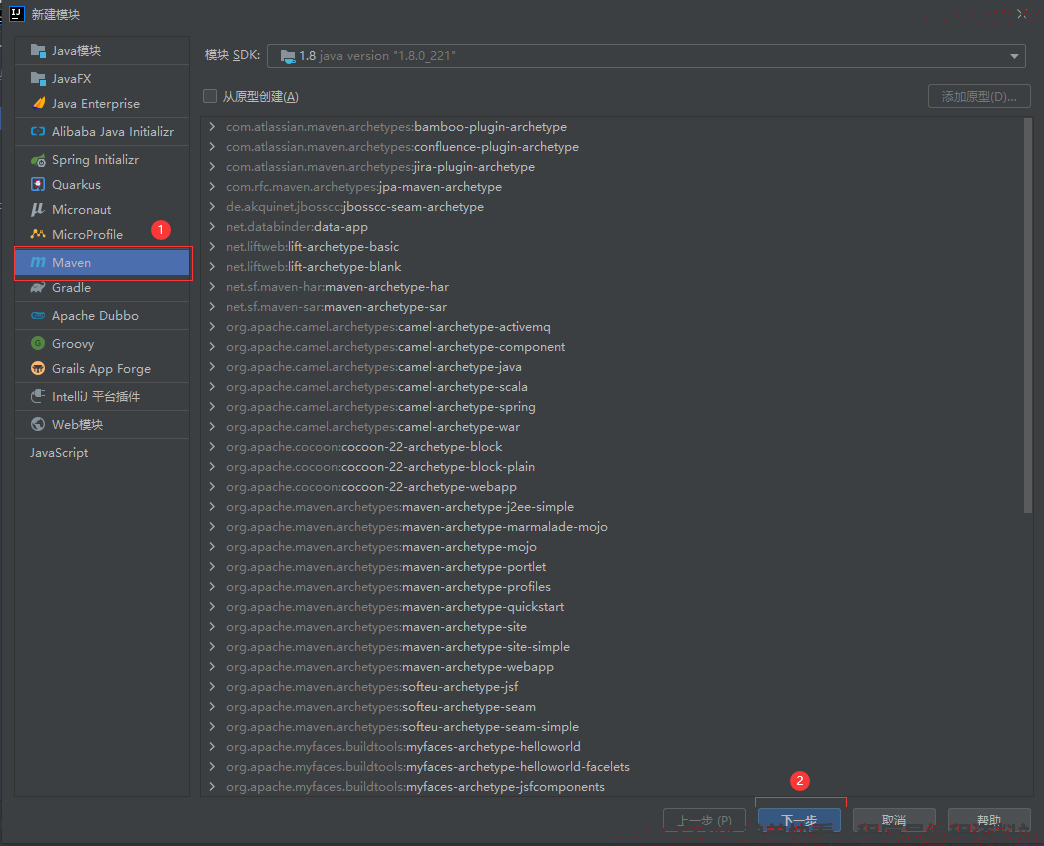
Task: Click the MicroProfile icon
Action: coord(38,234)
